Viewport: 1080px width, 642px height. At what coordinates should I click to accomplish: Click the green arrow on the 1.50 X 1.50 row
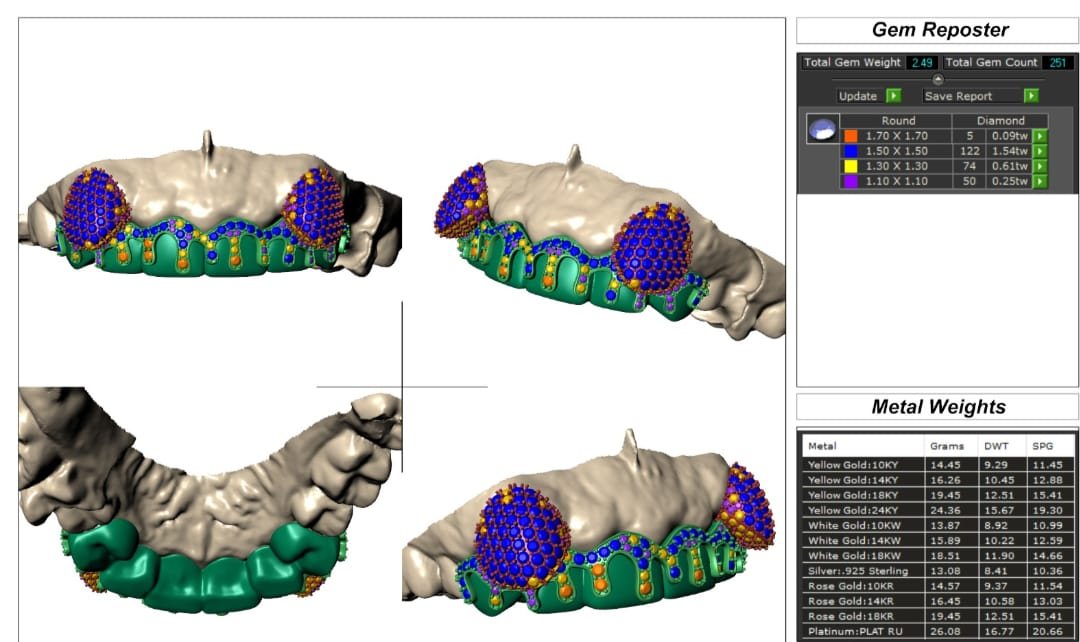[1039, 151]
